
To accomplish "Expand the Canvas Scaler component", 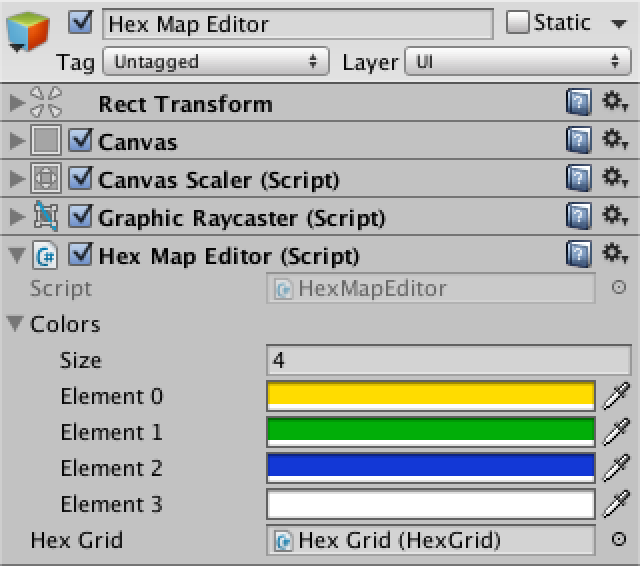I will pyautogui.click(x=17, y=178).
